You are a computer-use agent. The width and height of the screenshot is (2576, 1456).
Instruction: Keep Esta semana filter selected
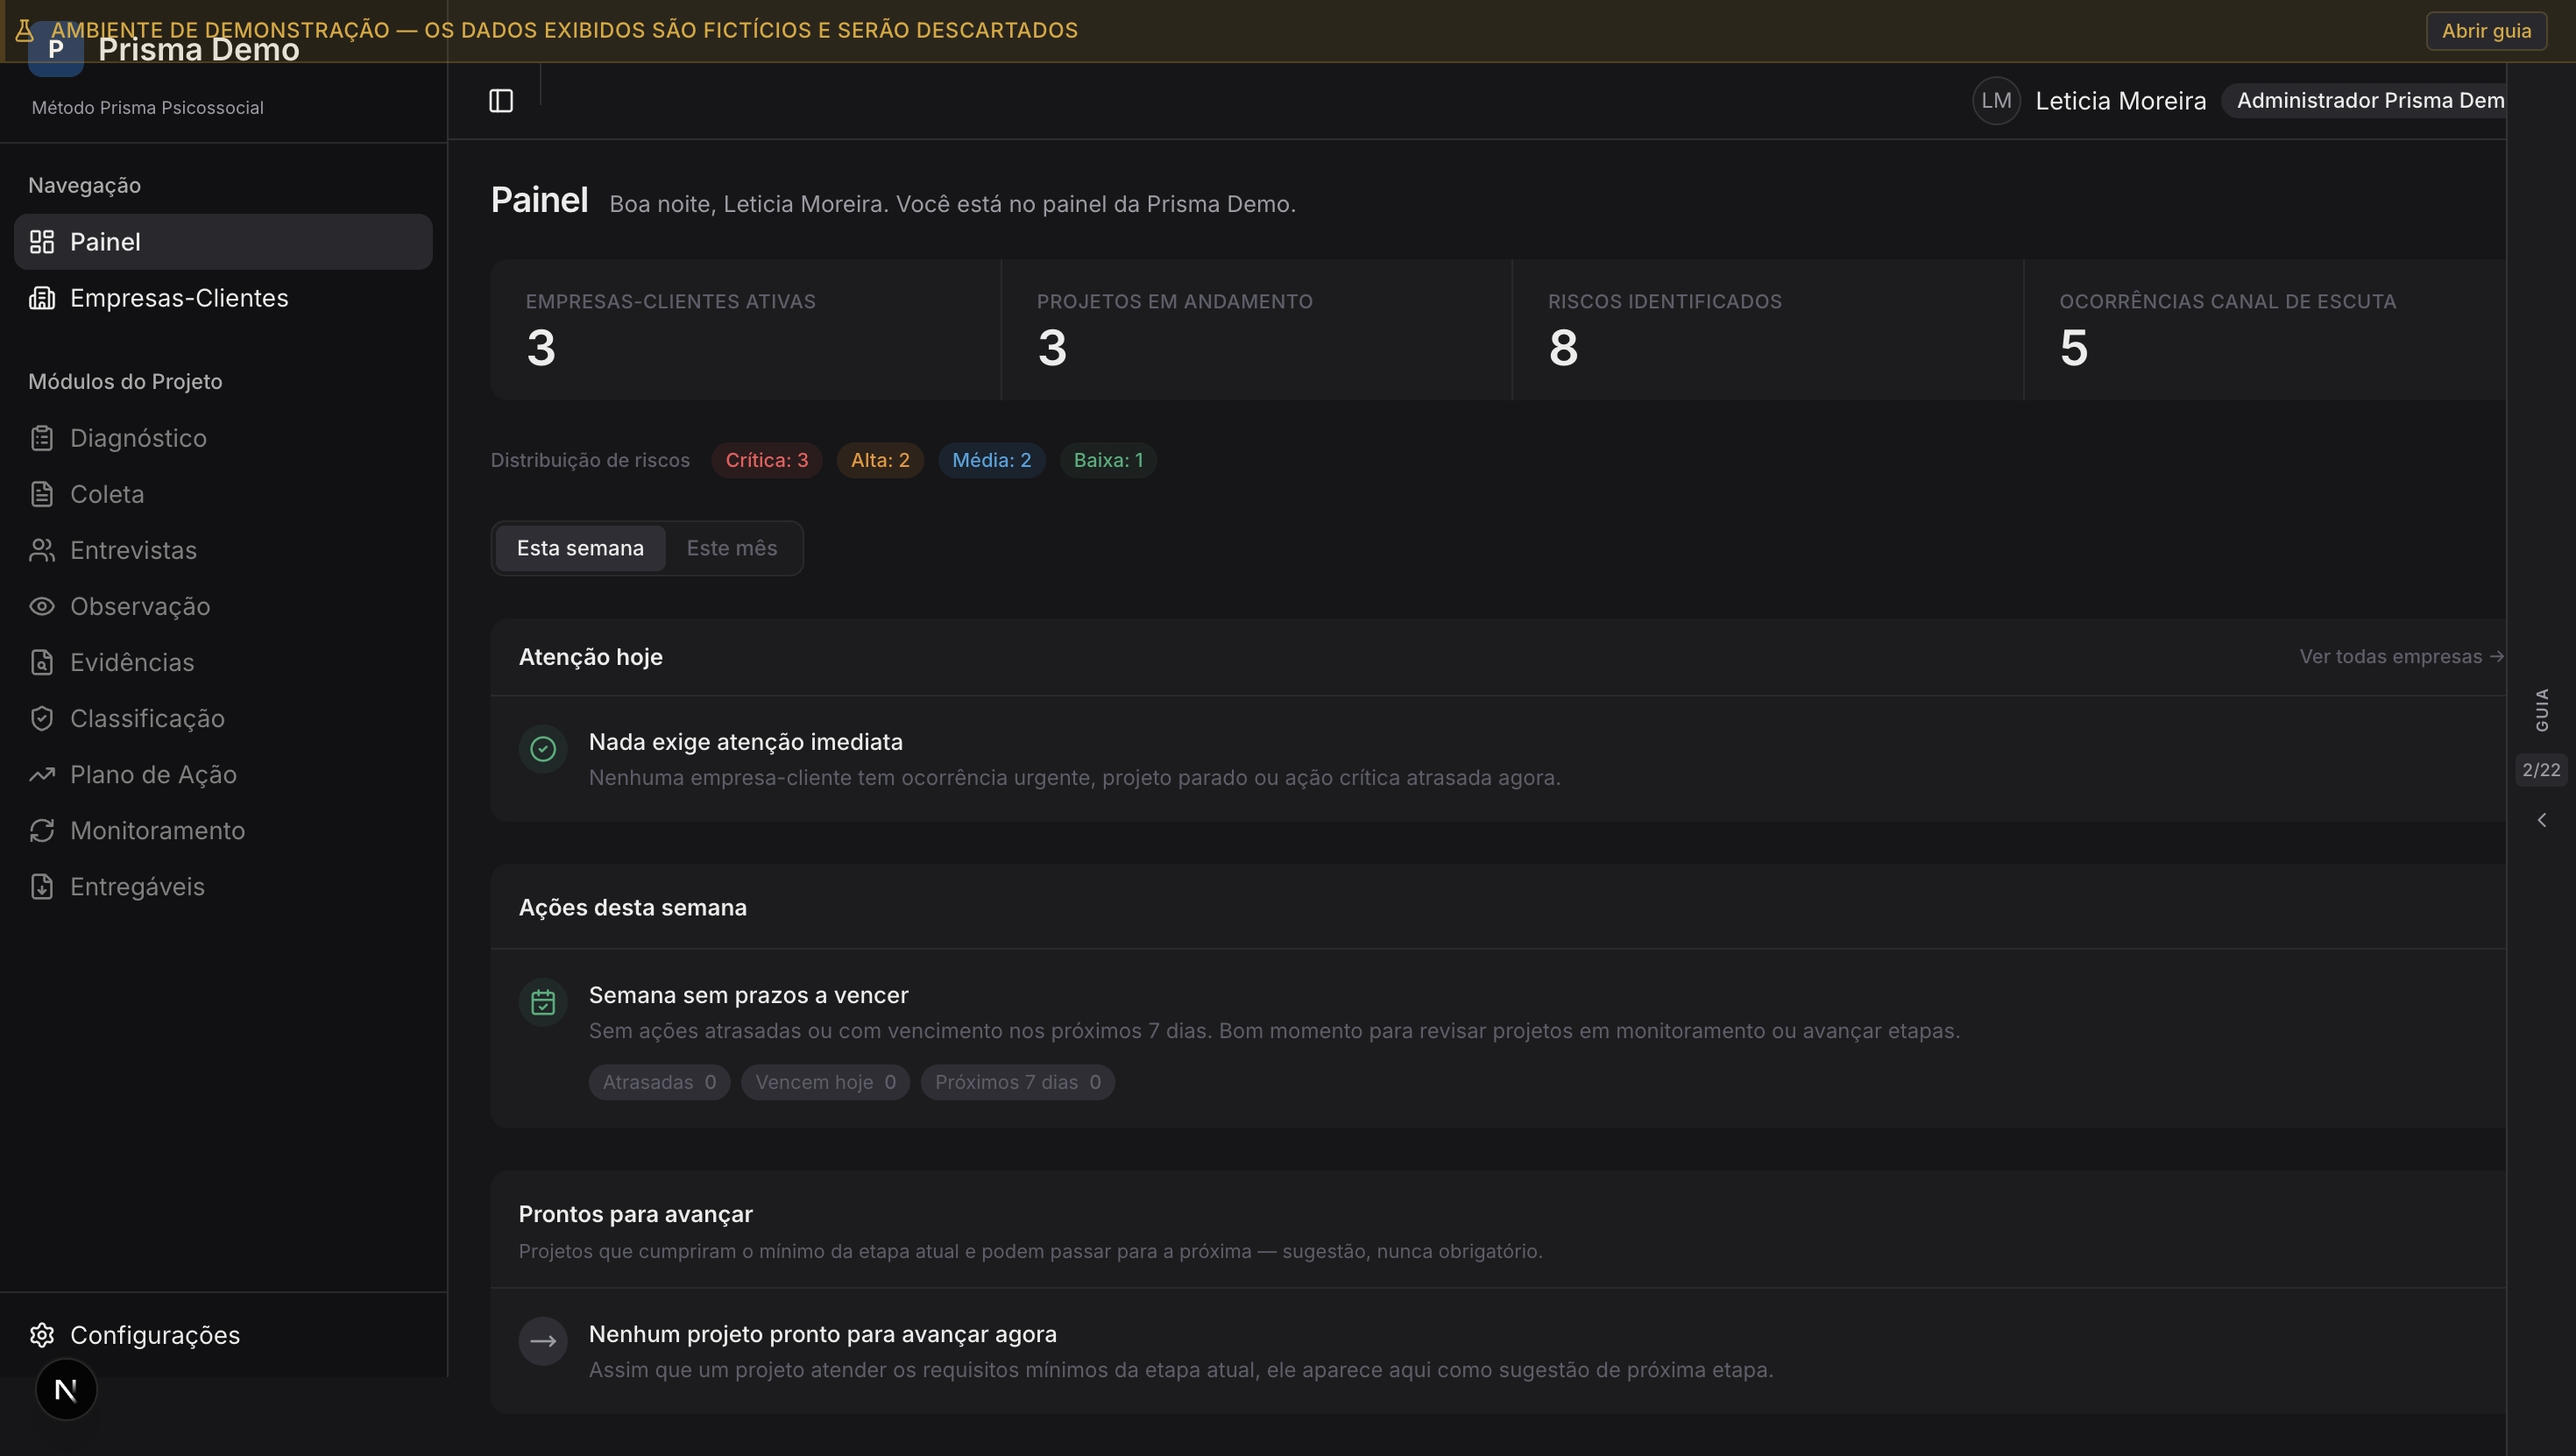coord(580,547)
